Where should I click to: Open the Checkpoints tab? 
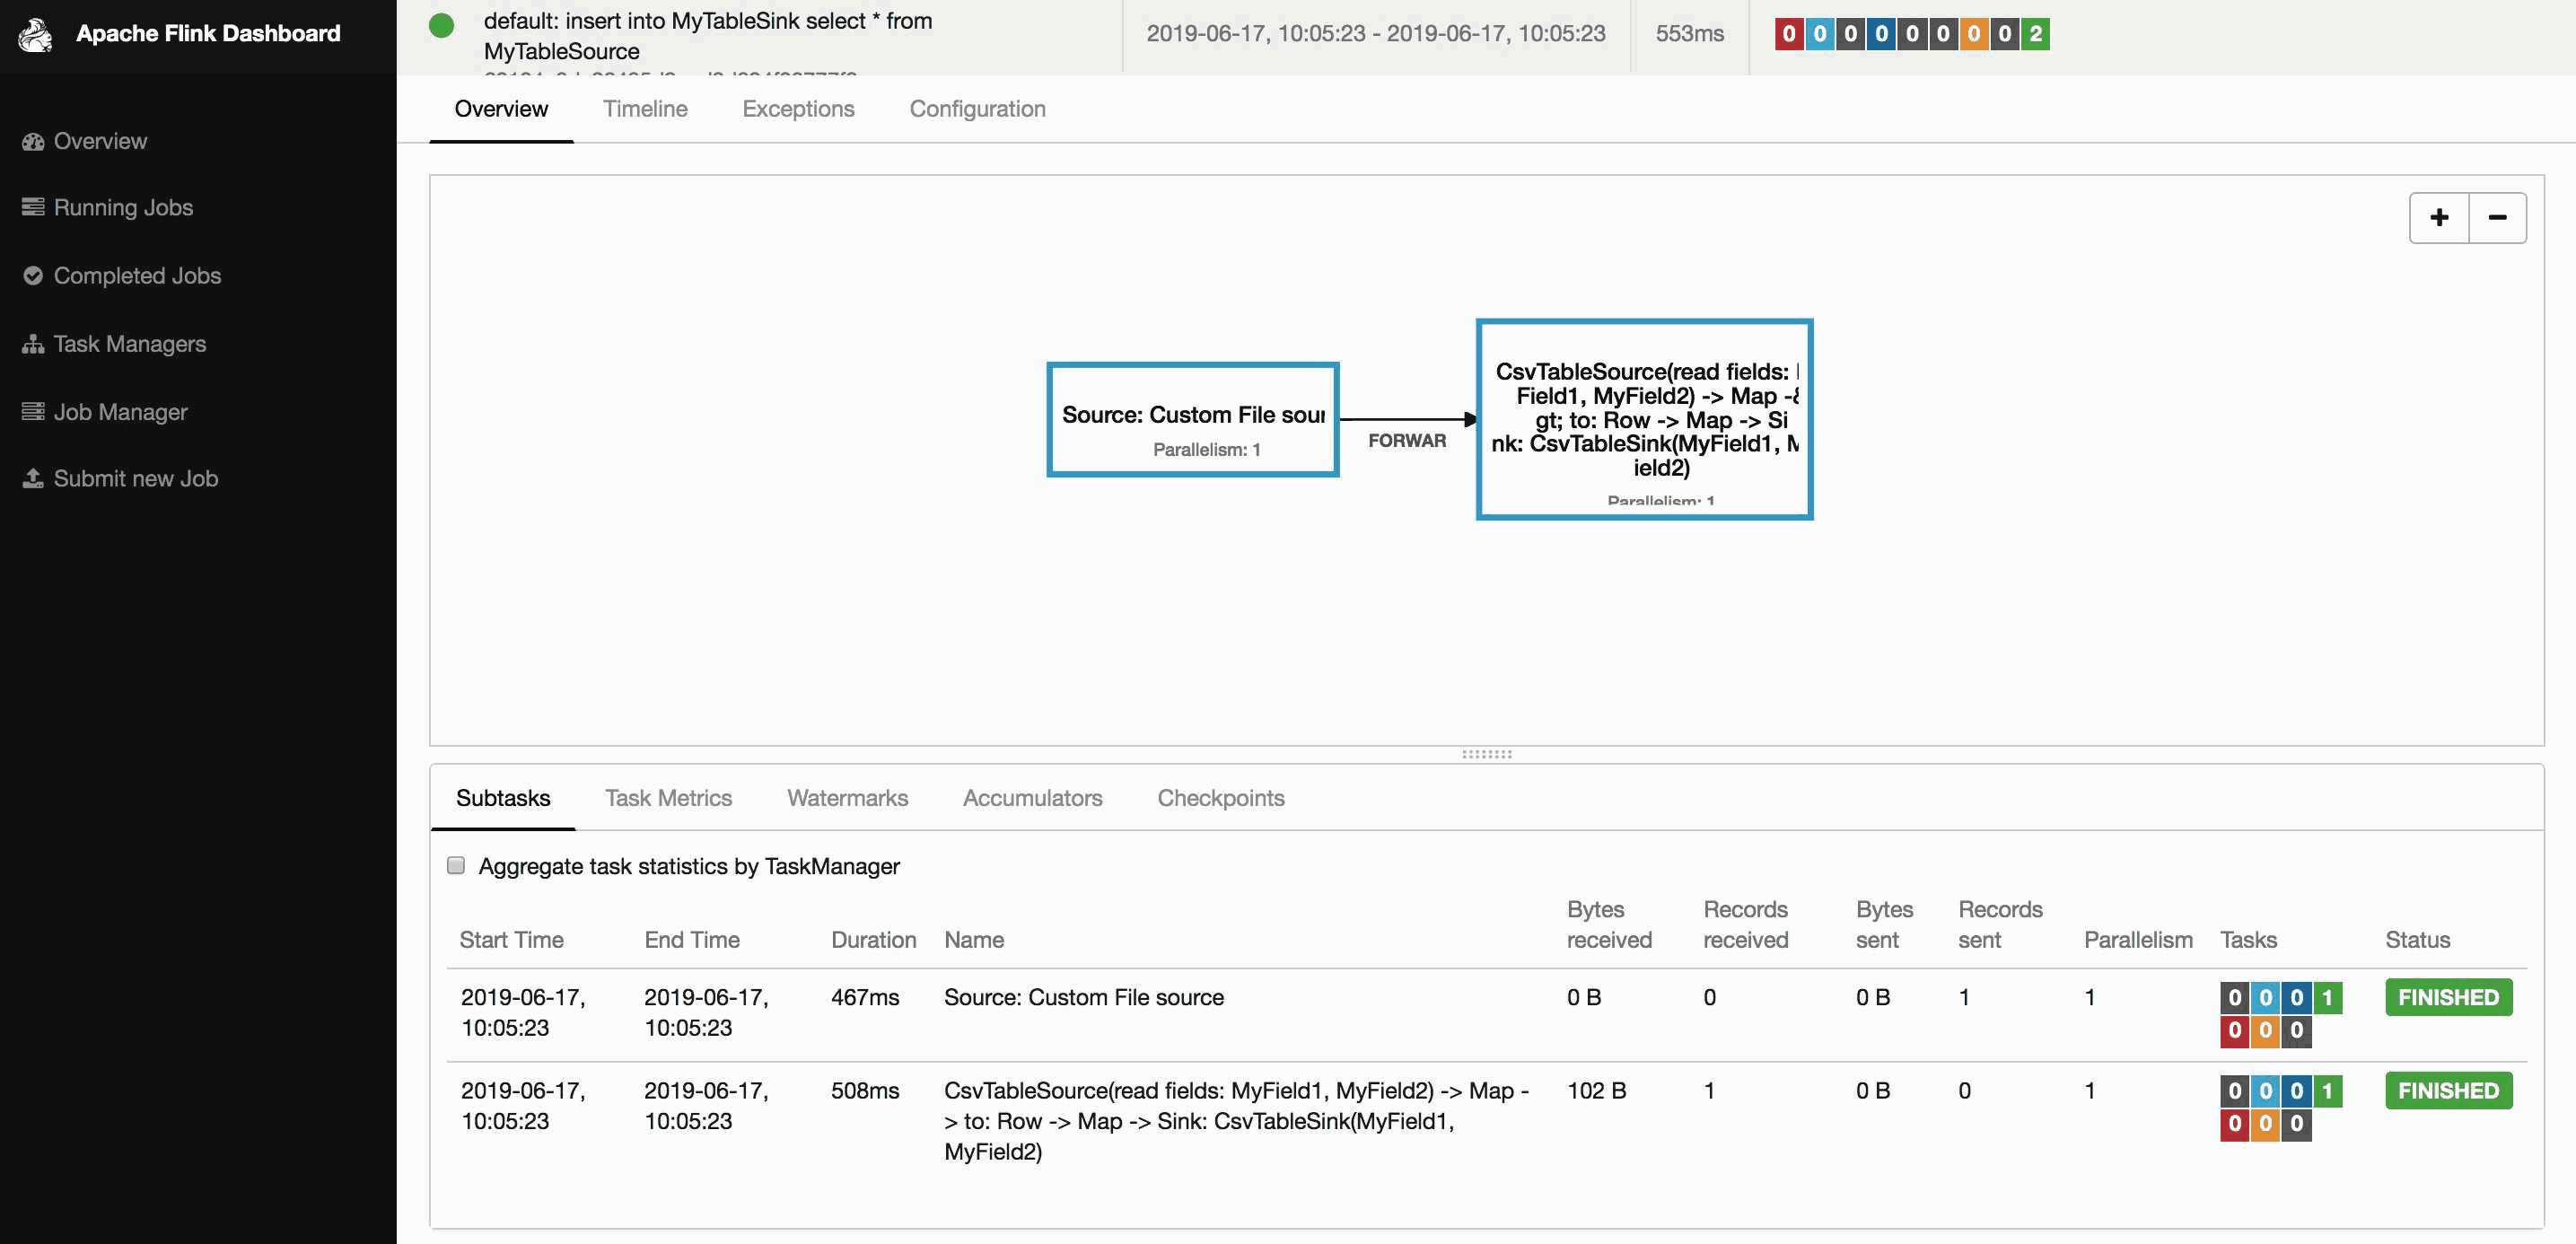pyautogui.click(x=1220, y=798)
